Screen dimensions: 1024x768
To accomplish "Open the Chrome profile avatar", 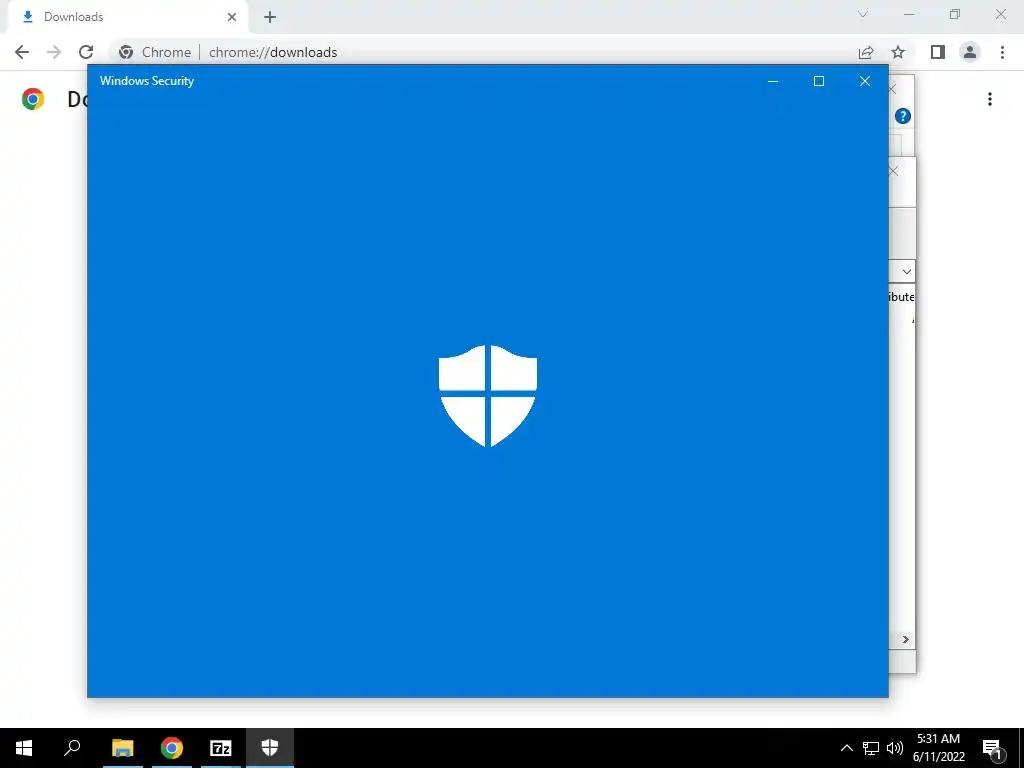I will tap(970, 52).
